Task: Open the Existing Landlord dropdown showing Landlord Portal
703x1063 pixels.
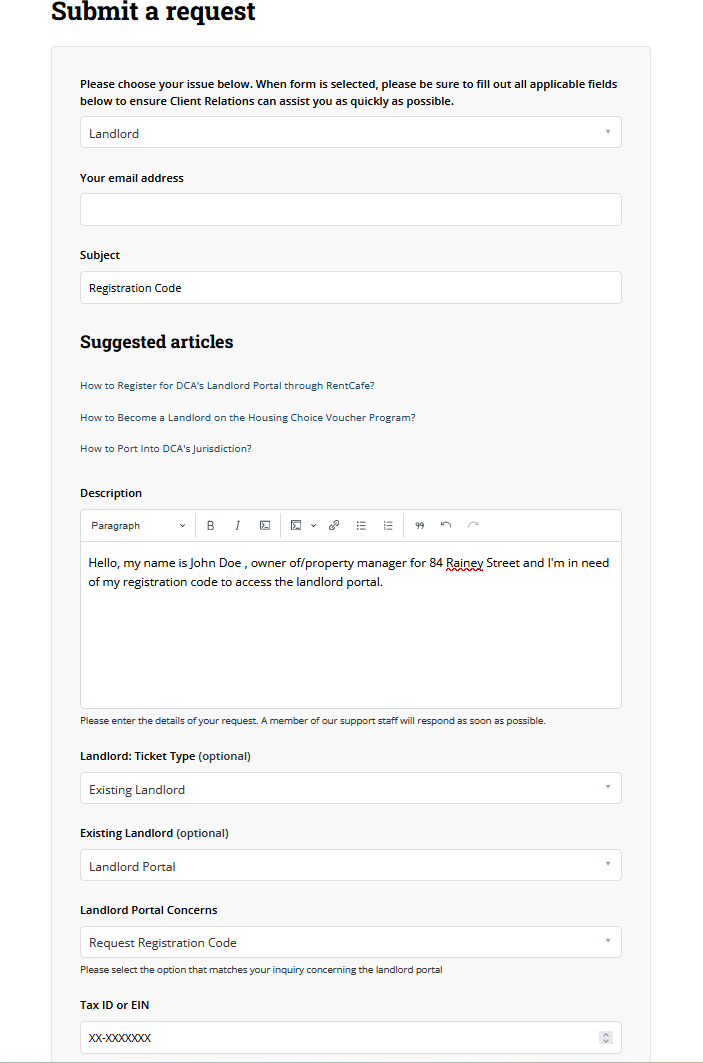Action: [x=350, y=866]
